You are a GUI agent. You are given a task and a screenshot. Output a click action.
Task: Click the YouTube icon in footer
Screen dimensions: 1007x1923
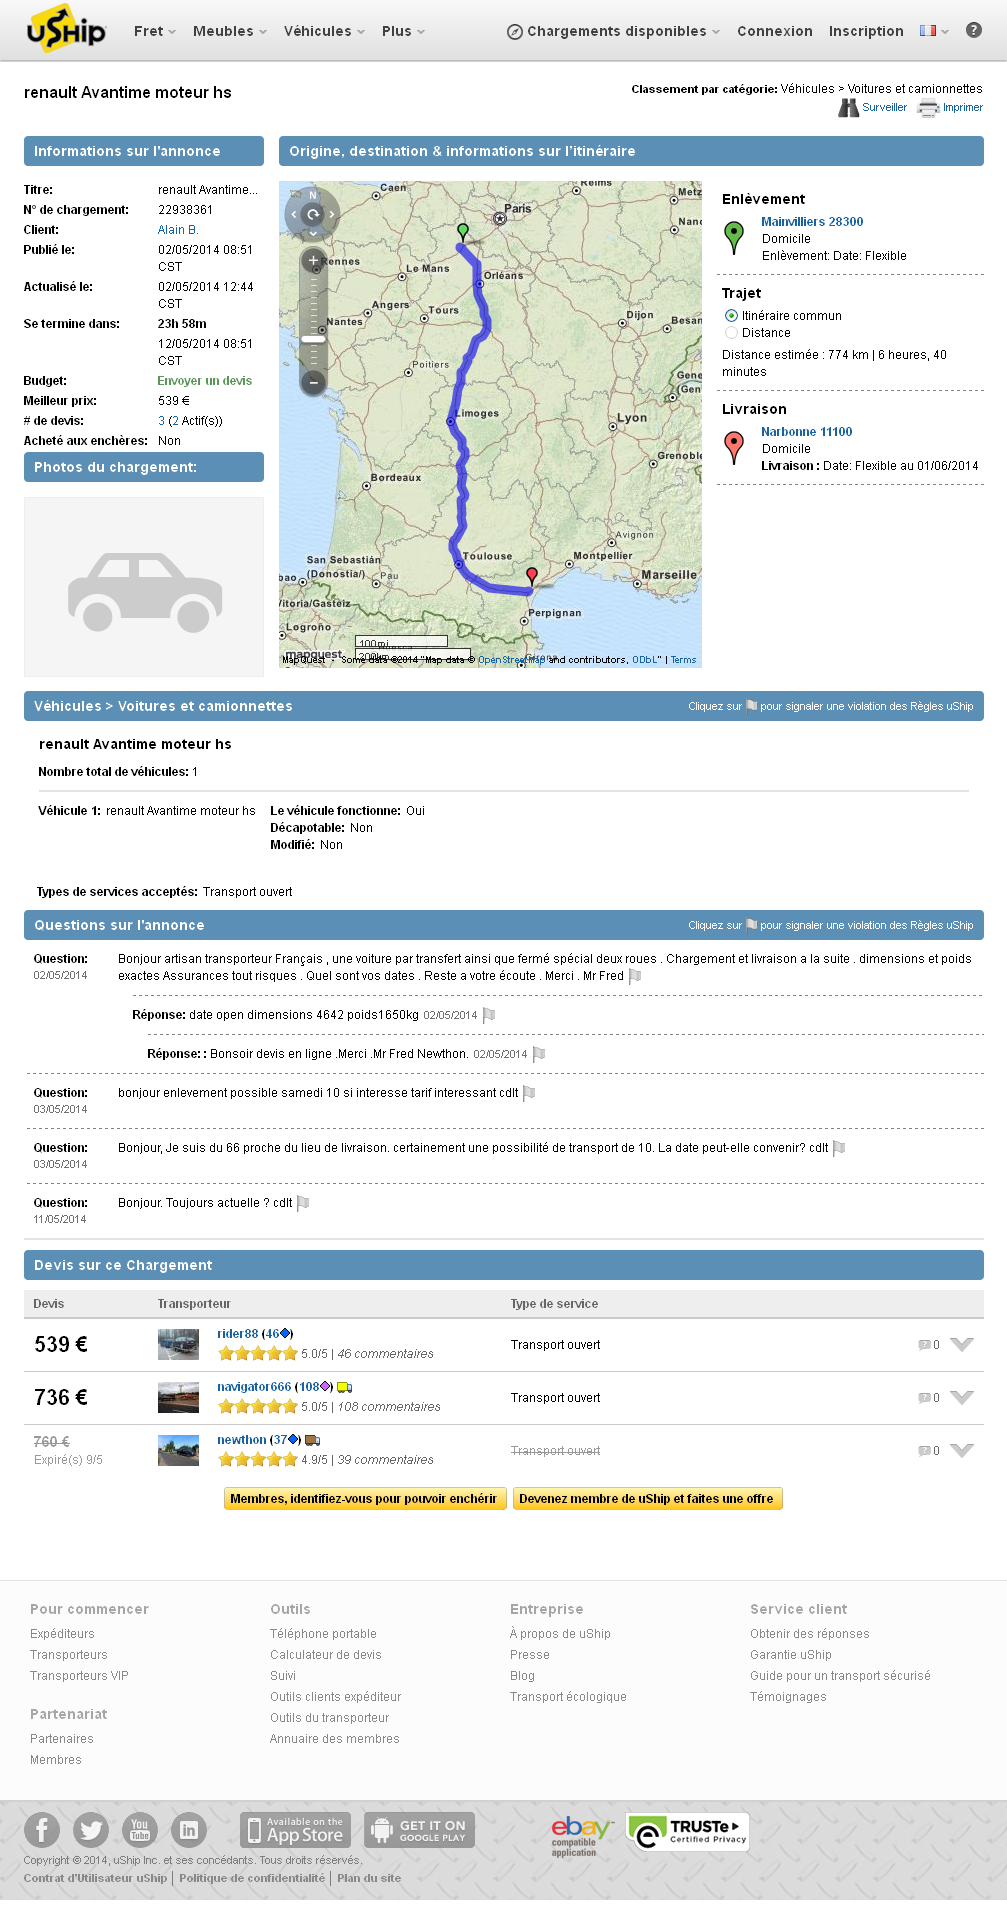click(x=140, y=1830)
